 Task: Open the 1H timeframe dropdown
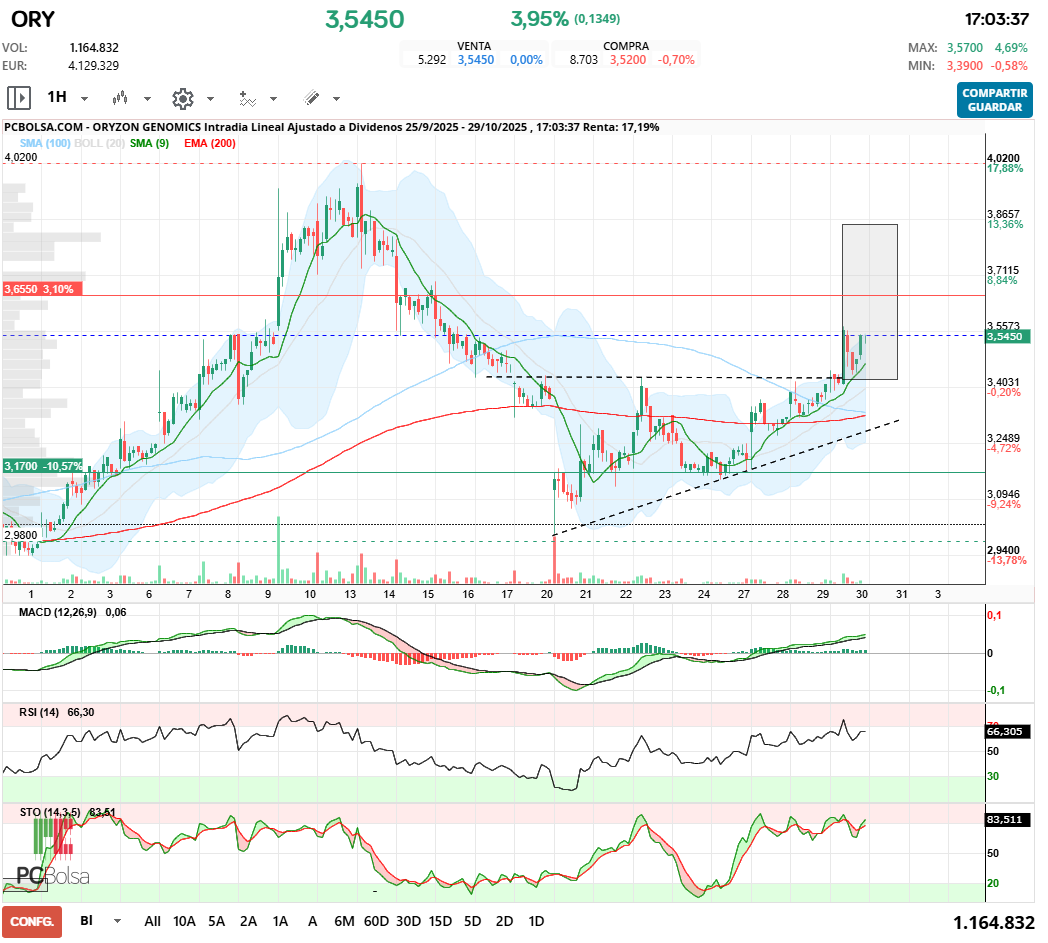[83, 98]
